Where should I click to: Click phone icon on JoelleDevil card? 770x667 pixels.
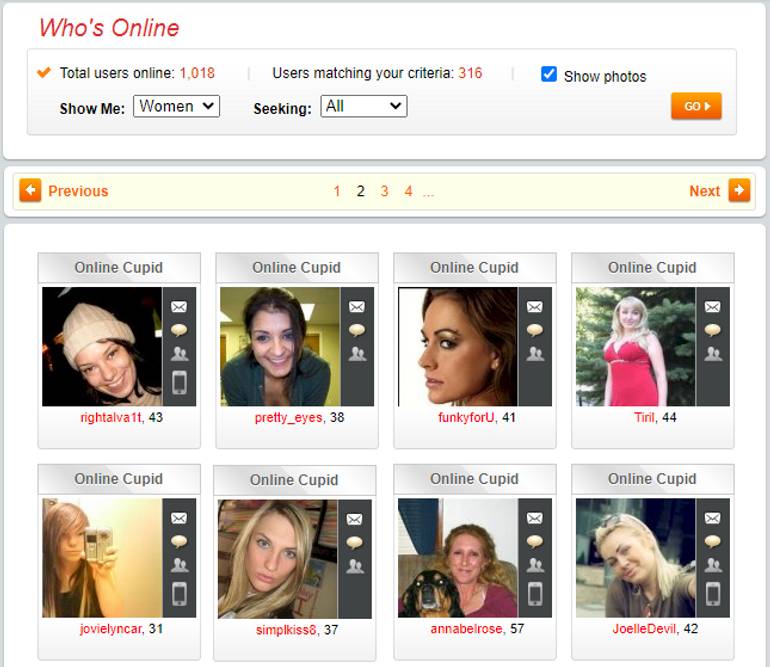tap(713, 594)
